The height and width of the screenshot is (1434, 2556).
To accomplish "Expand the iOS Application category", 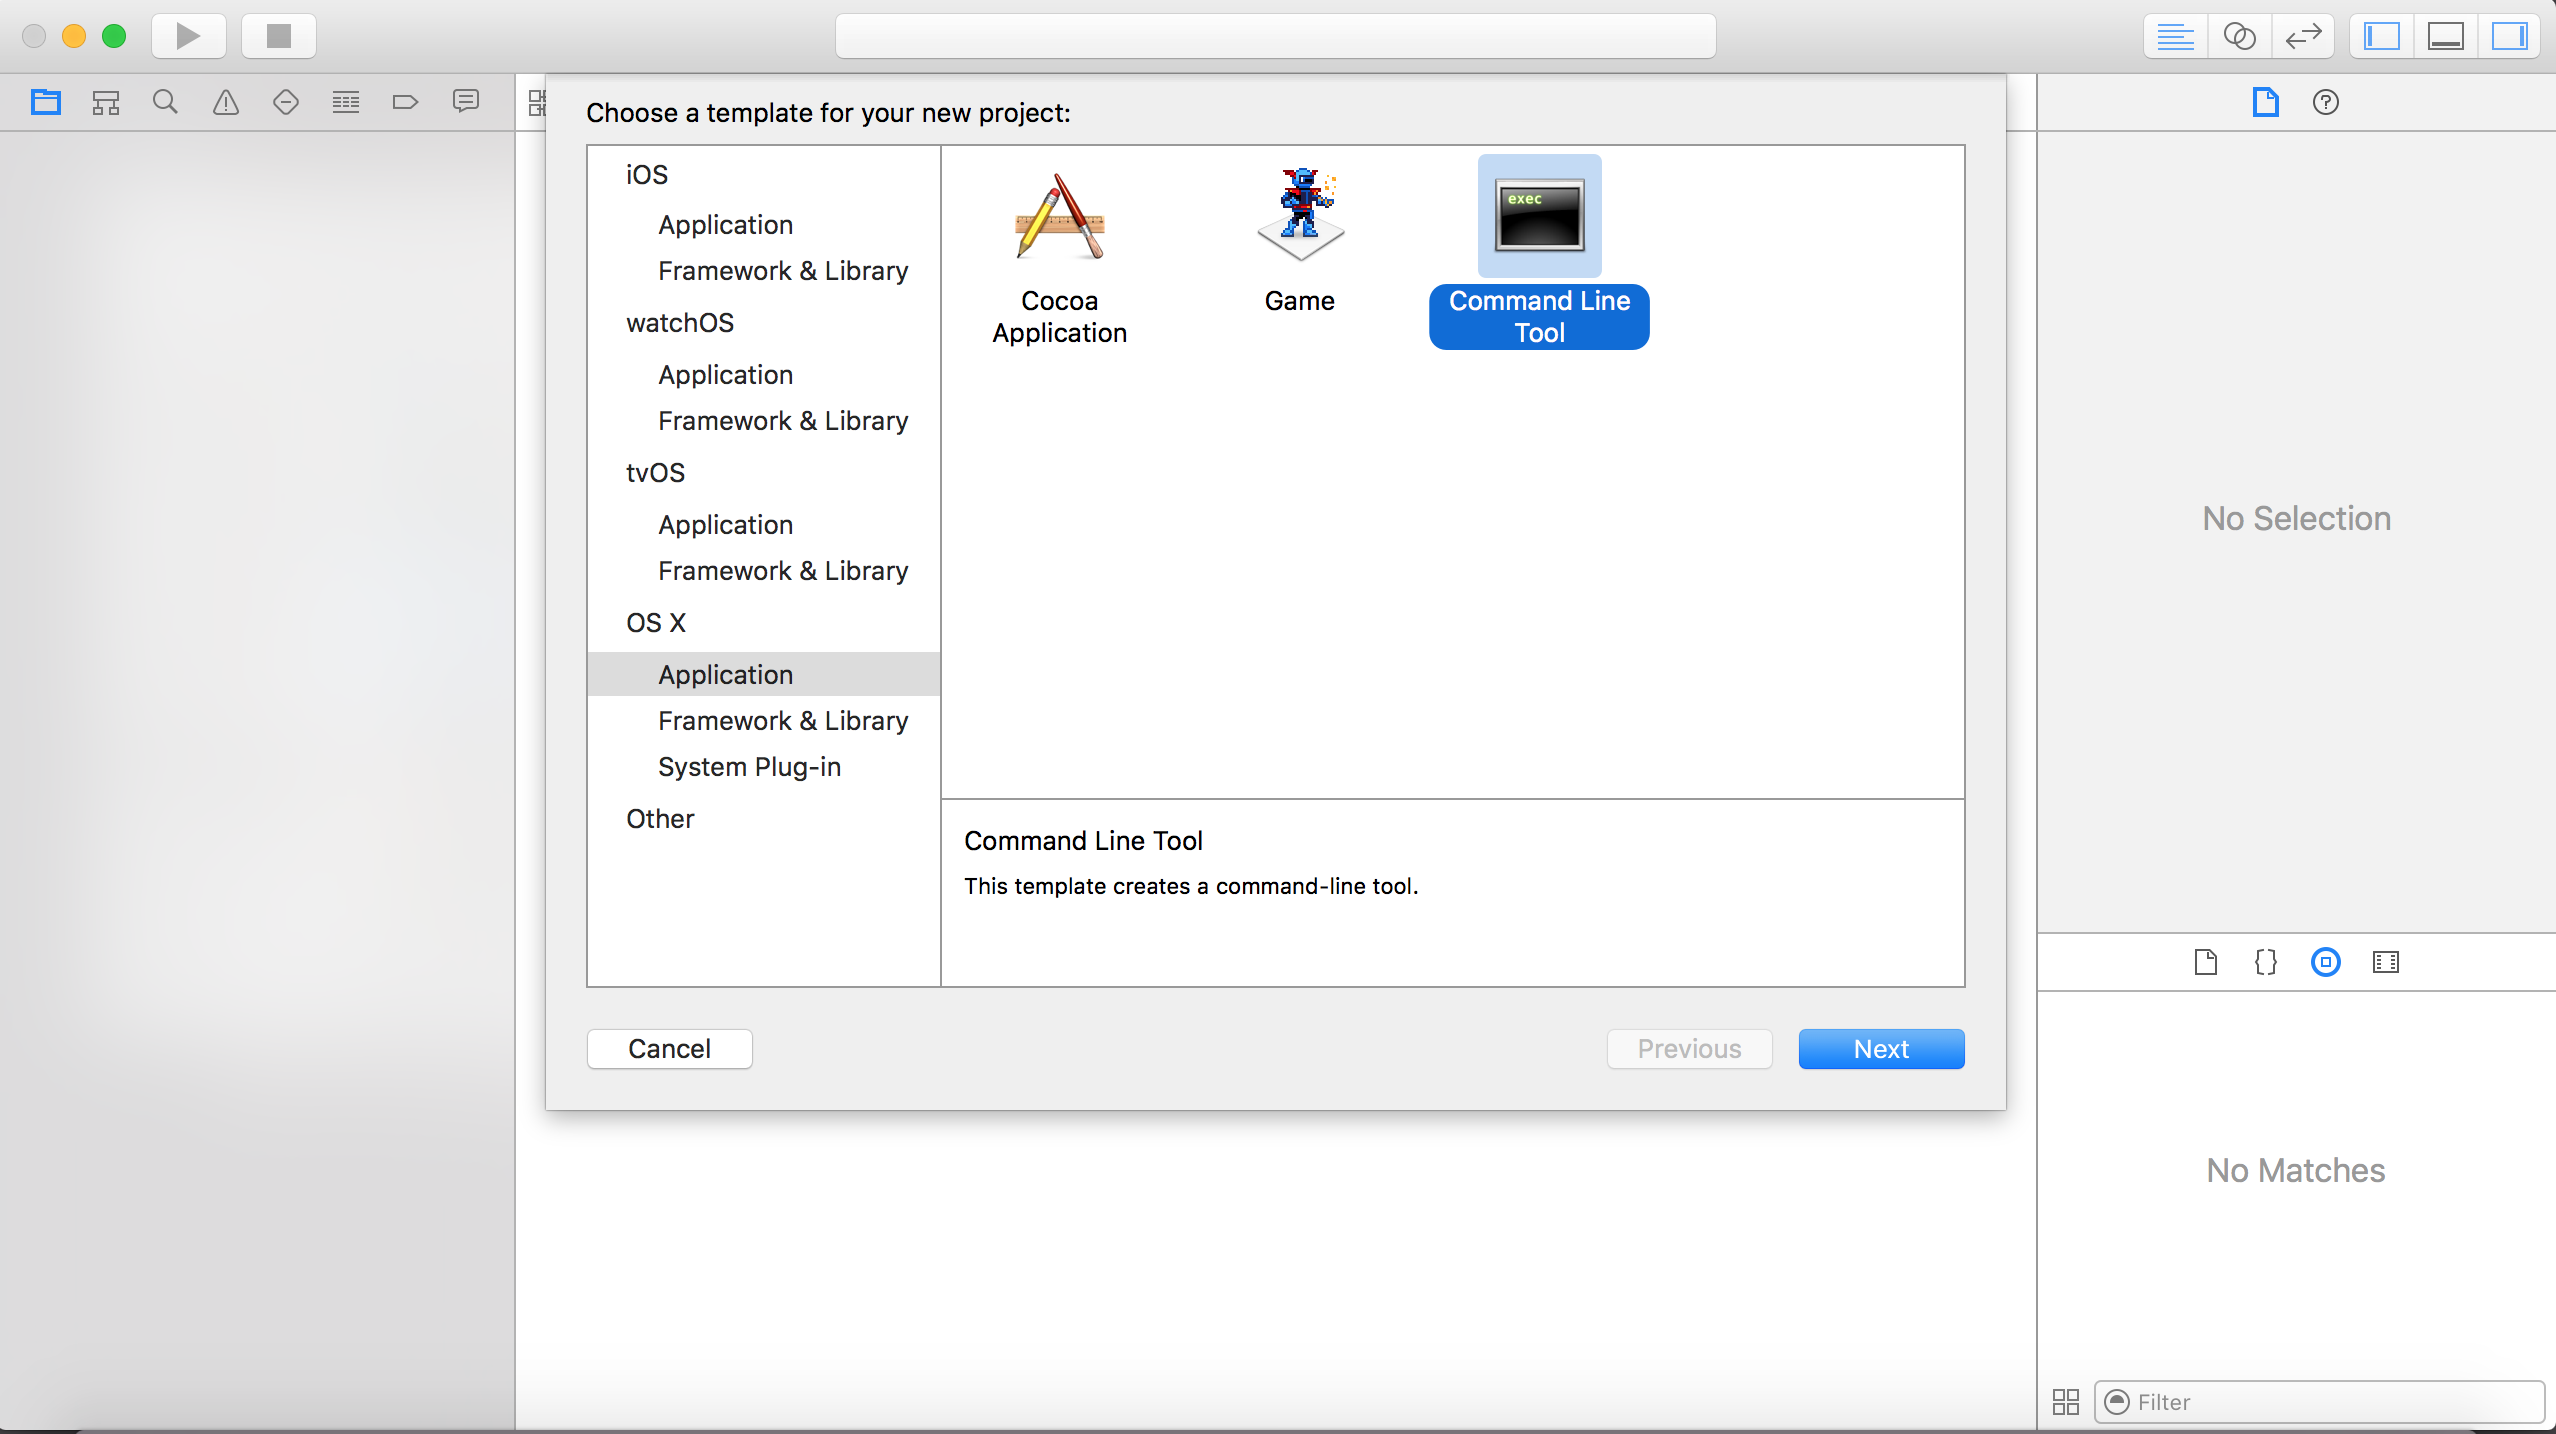I will tap(723, 223).
